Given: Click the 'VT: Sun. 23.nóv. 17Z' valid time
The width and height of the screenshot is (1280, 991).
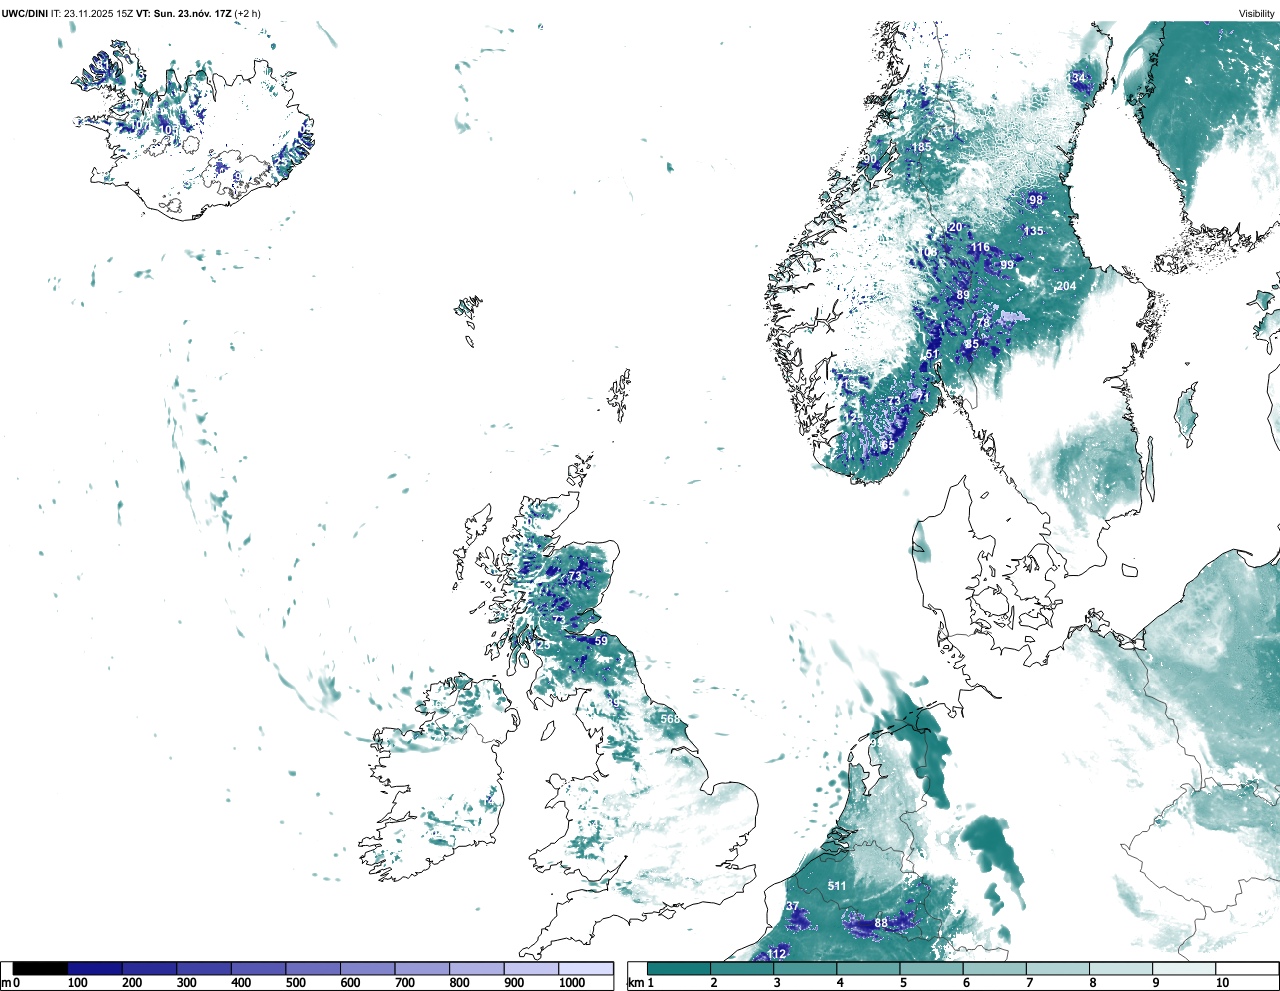Looking at the screenshot, I should [184, 13].
